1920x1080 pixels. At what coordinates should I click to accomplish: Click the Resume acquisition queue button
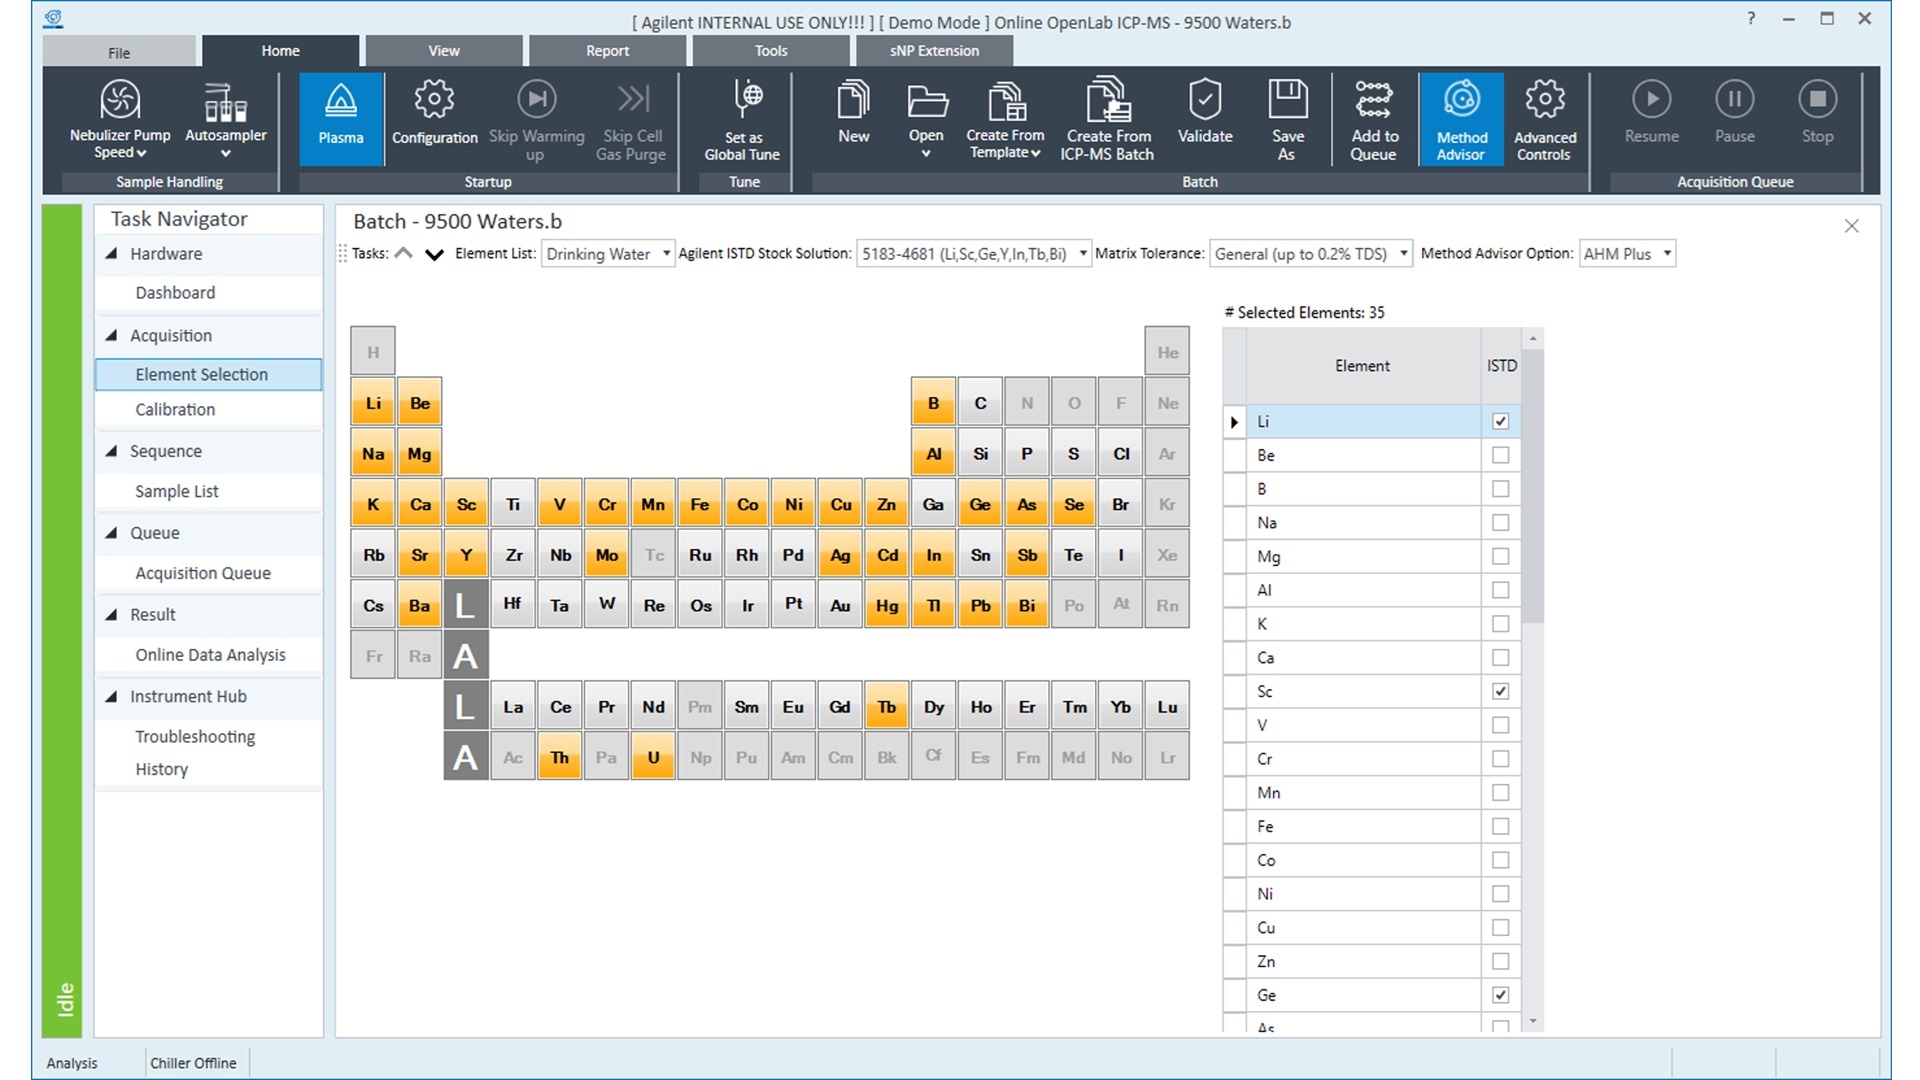pos(1651,112)
